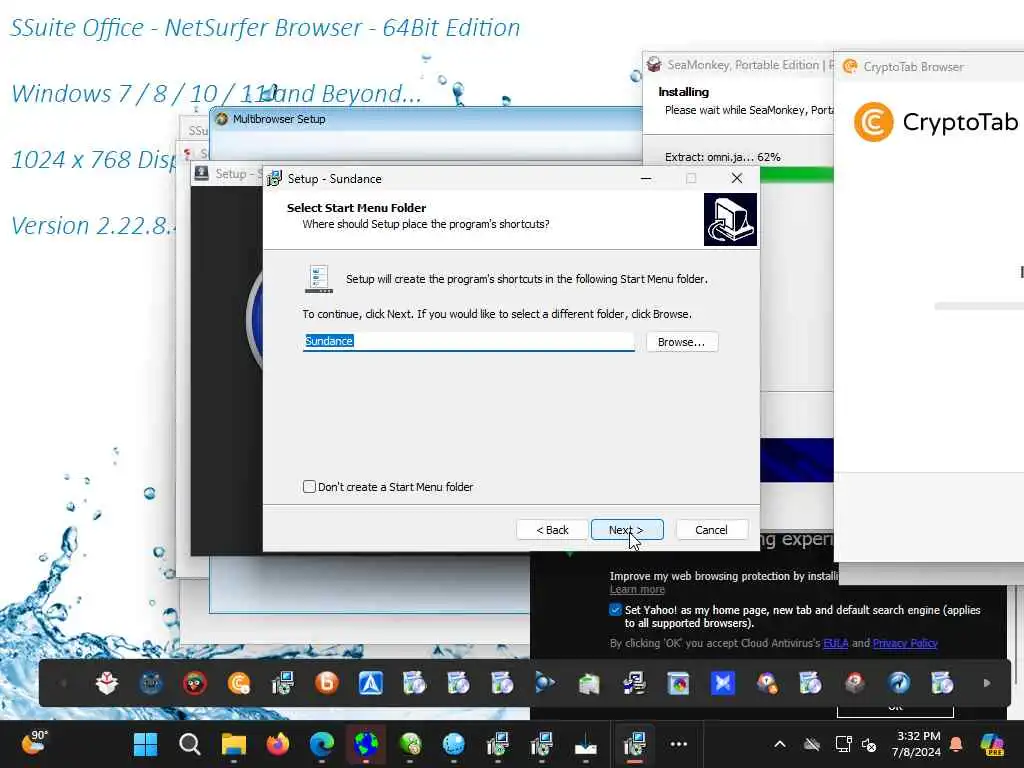
Task: Open the network display tray icon
Action: click(x=843, y=744)
